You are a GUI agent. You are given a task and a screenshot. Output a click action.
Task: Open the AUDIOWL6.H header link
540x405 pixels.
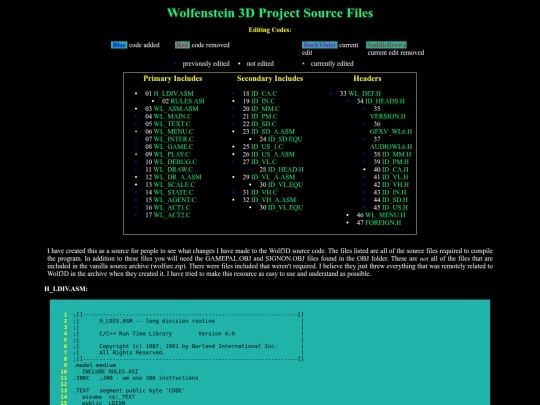[391, 147]
